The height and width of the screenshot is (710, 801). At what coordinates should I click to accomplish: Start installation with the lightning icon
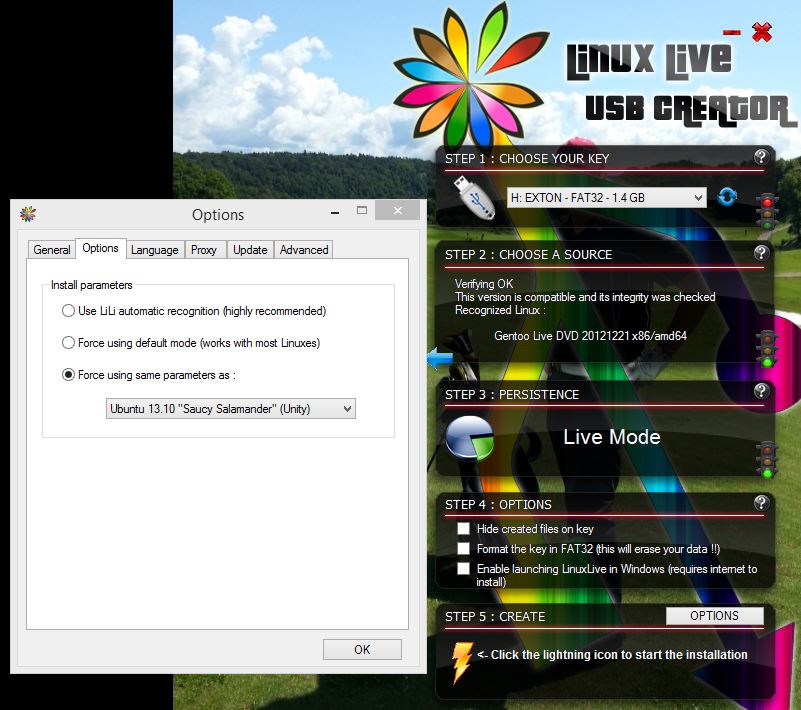tap(461, 662)
